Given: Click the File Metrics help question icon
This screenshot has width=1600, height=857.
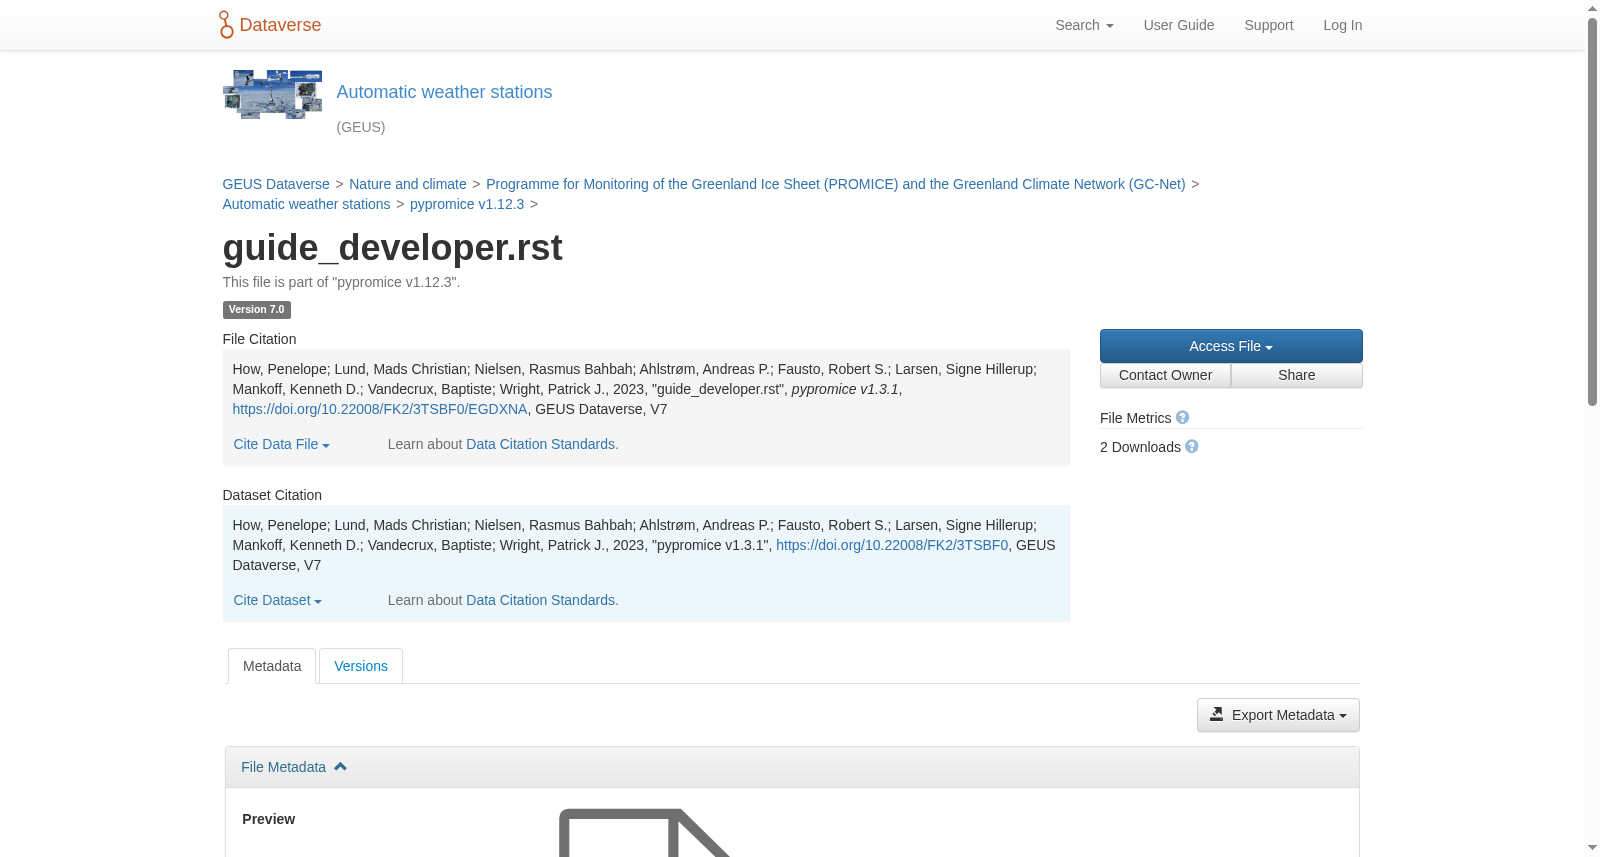Looking at the screenshot, I should click(x=1182, y=418).
